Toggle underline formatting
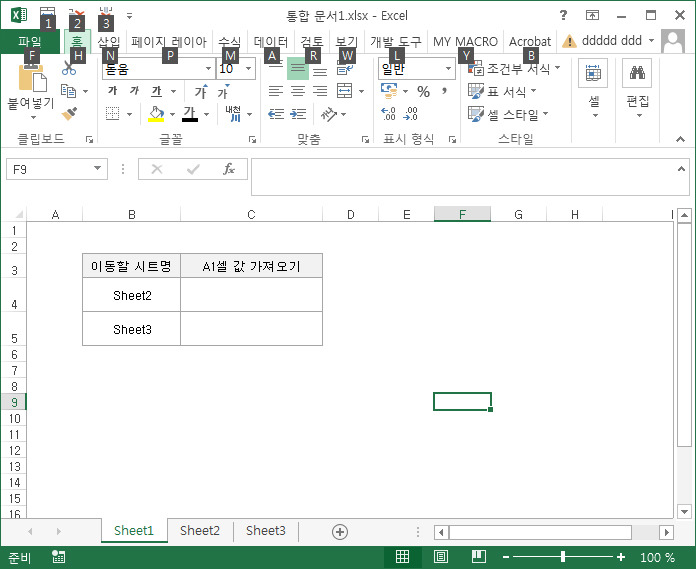 [x=156, y=91]
